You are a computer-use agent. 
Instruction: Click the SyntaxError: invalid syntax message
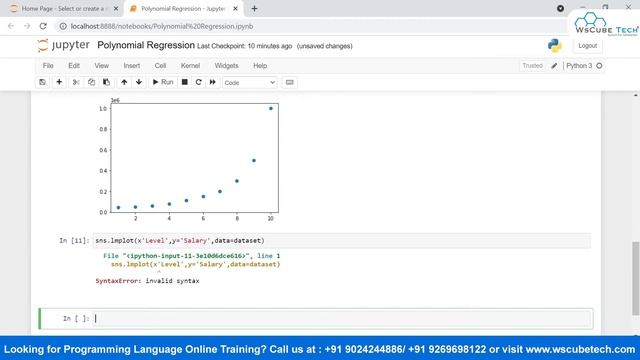pos(147,281)
